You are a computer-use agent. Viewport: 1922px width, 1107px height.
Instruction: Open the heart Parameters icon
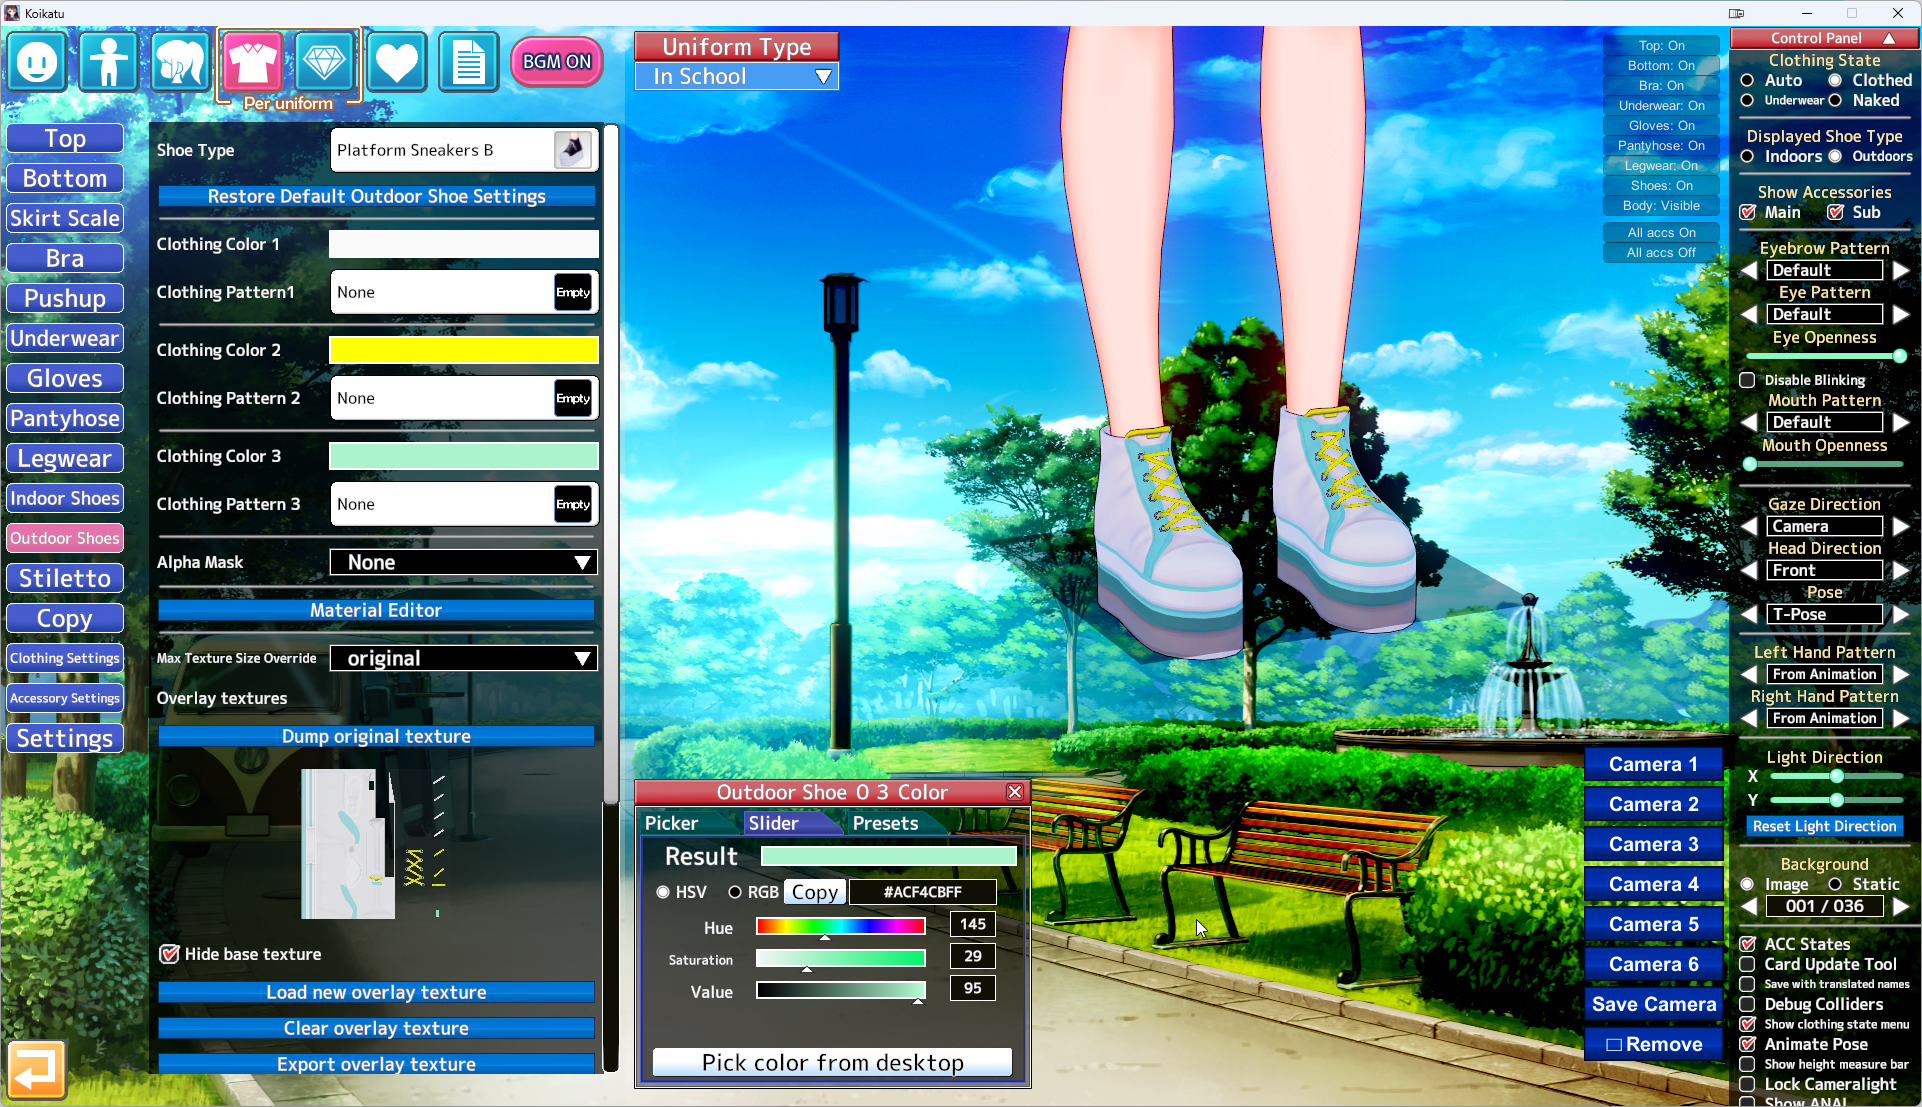[x=396, y=62]
